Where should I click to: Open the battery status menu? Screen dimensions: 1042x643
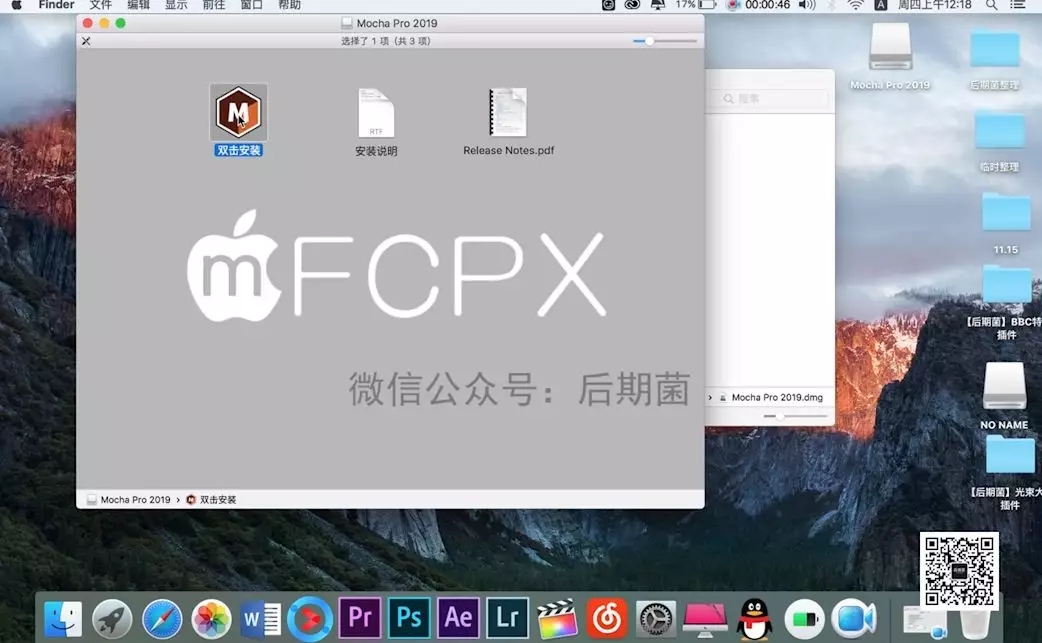tap(706, 5)
